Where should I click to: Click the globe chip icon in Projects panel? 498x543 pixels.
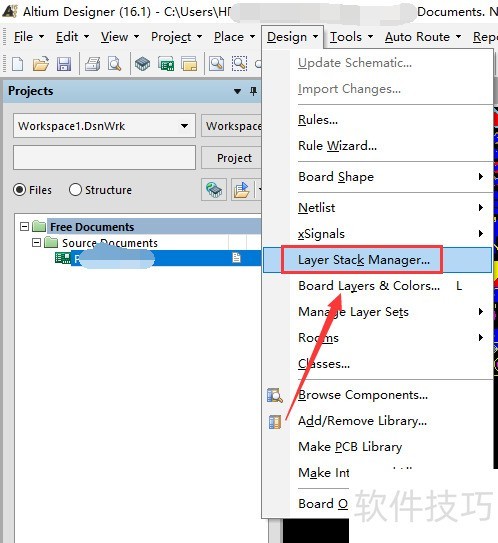[x=214, y=190]
